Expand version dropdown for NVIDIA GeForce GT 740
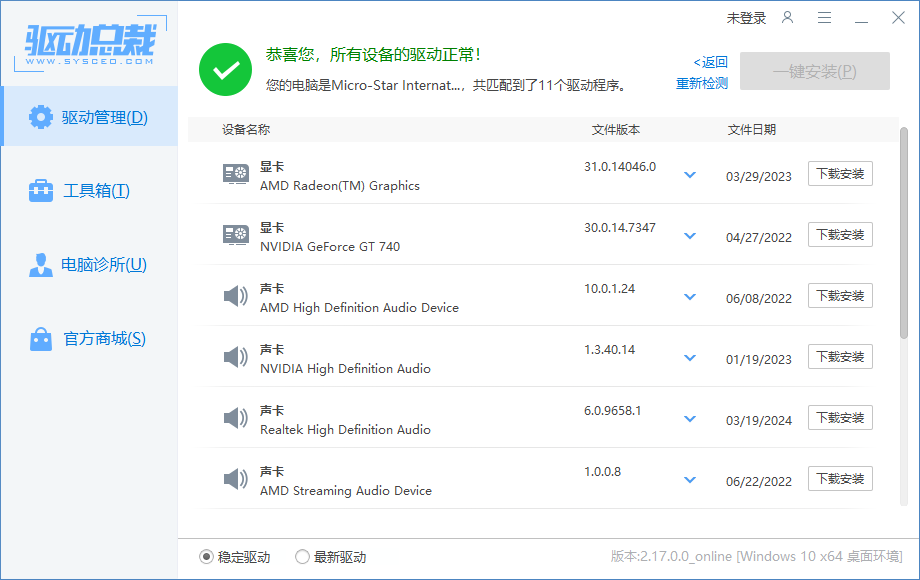The width and height of the screenshot is (920, 580). pos(690,236)
